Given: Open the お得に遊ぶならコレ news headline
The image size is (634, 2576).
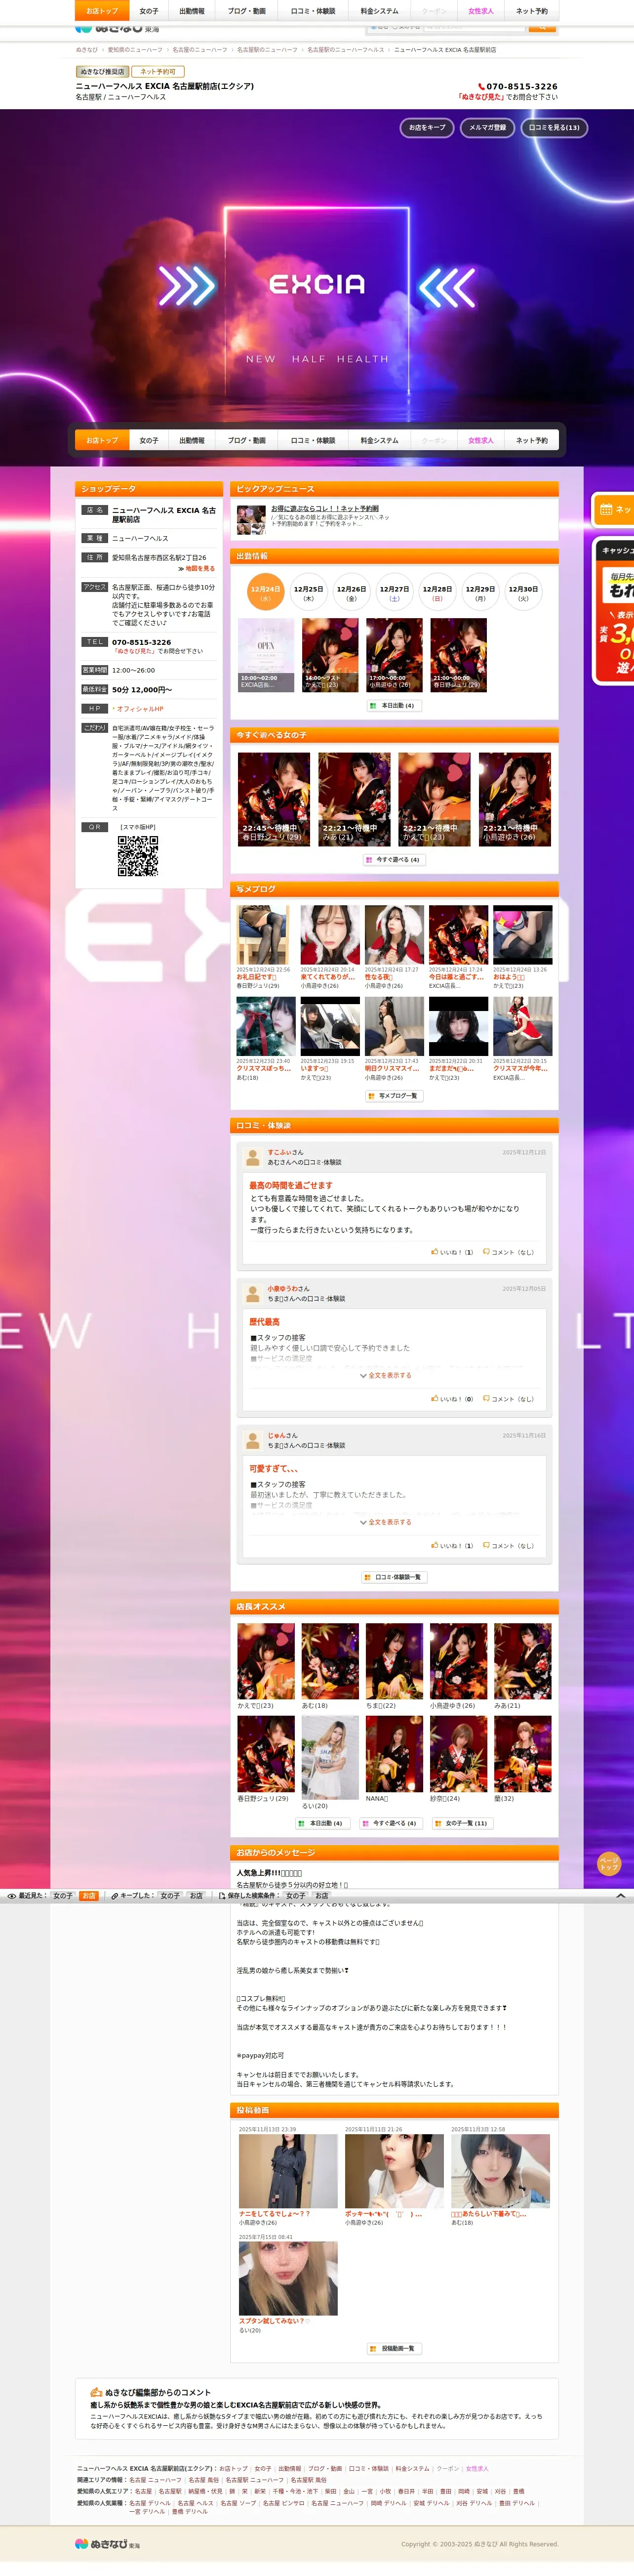Looking at the screenshot, I should point(325,508).
